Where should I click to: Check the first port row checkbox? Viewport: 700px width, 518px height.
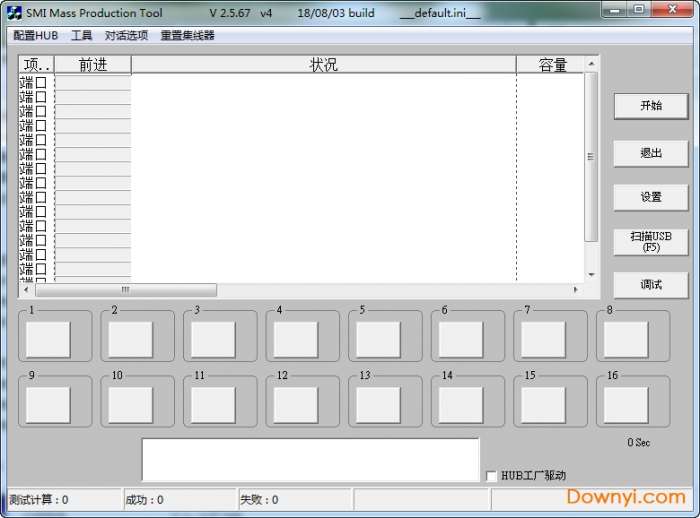[x=41, y=83]
